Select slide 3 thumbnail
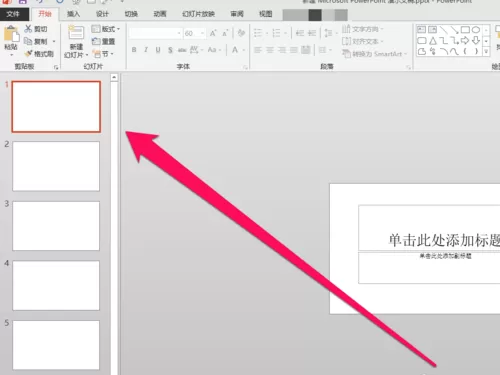Viewport: 500px width, 375px height. [56, 226]
